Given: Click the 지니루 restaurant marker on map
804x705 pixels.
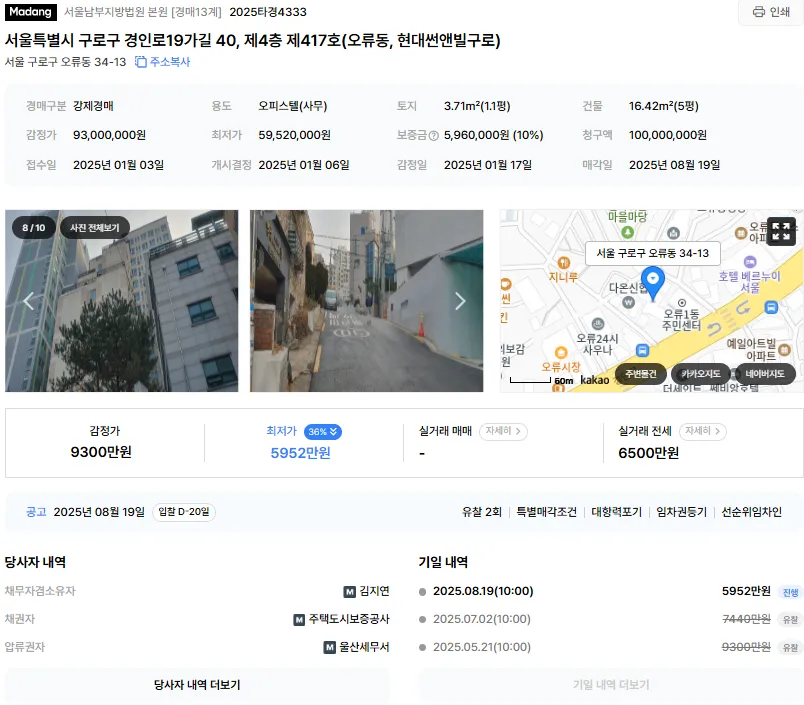Looking at the screenshot, I should (x=563, y=264).
